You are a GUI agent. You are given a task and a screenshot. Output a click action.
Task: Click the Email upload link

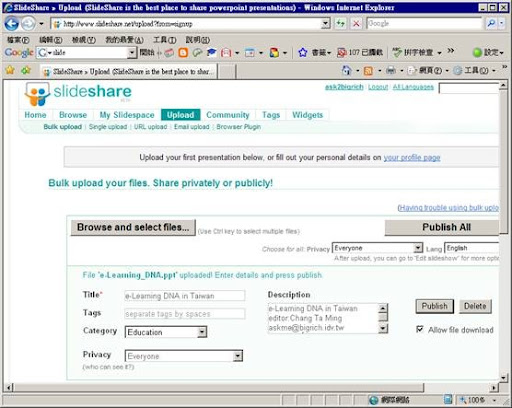tap(192, 127)
